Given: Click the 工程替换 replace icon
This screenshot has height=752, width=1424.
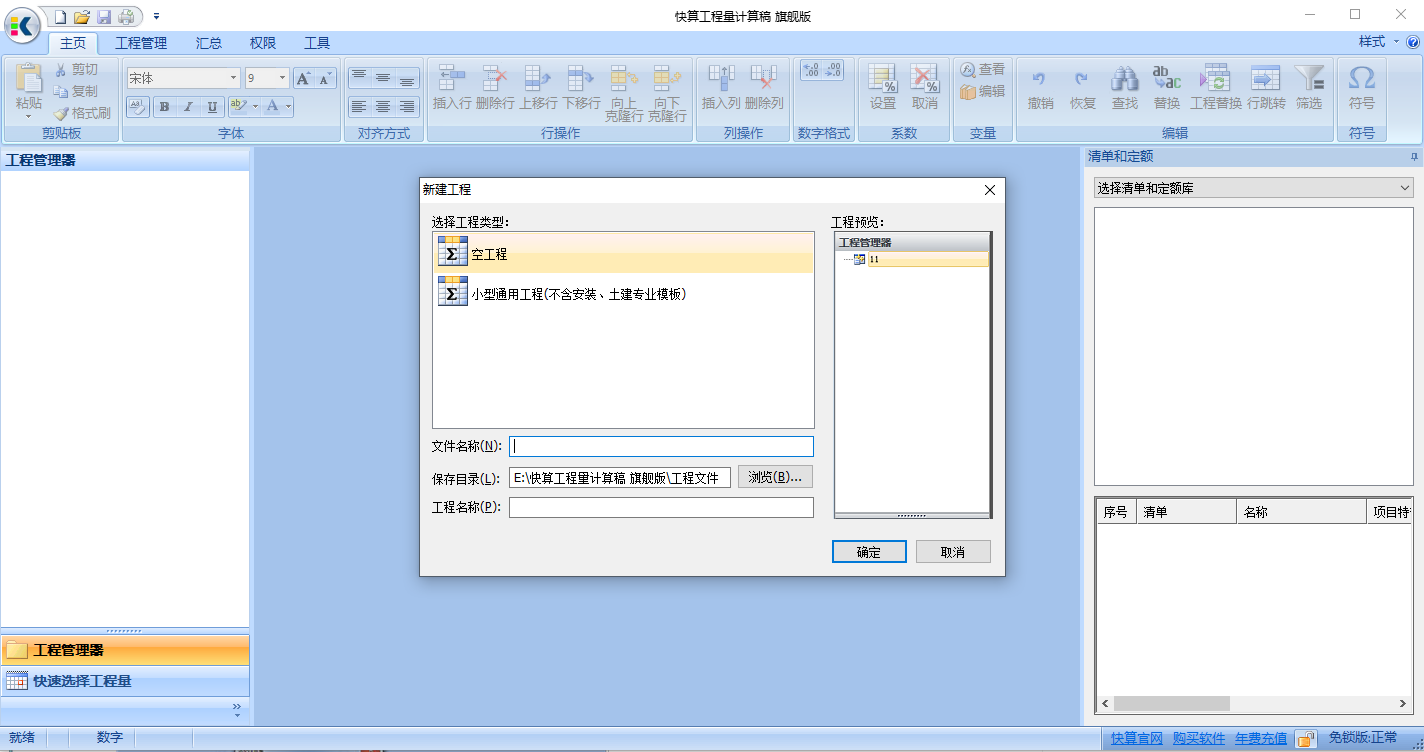Looking at the screenshot, I should (1214, 88).
